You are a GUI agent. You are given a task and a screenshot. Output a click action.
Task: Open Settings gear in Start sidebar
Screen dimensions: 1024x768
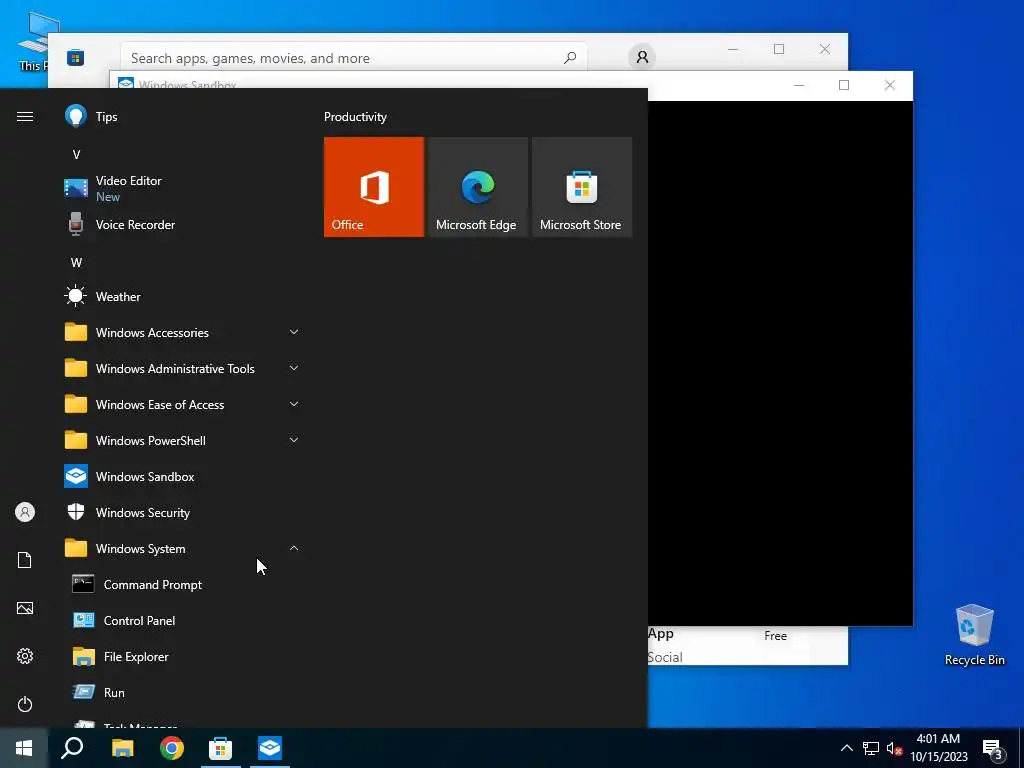pyautogui.click(x=25, y=656)
